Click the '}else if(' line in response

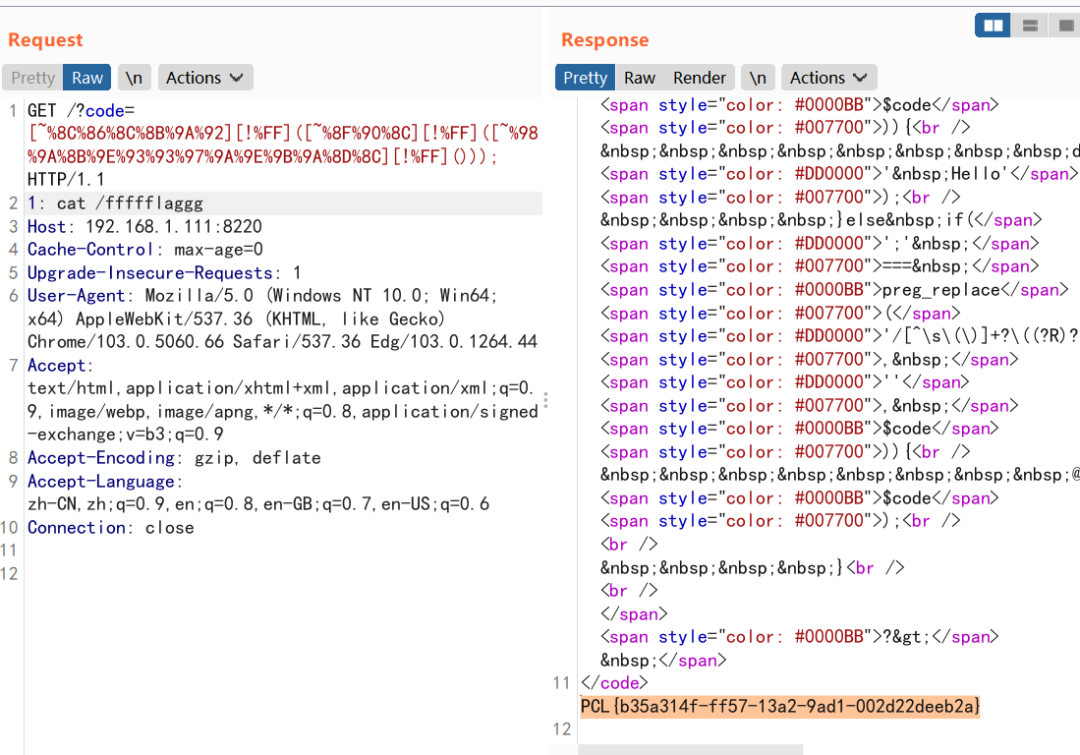click(820, 220)
